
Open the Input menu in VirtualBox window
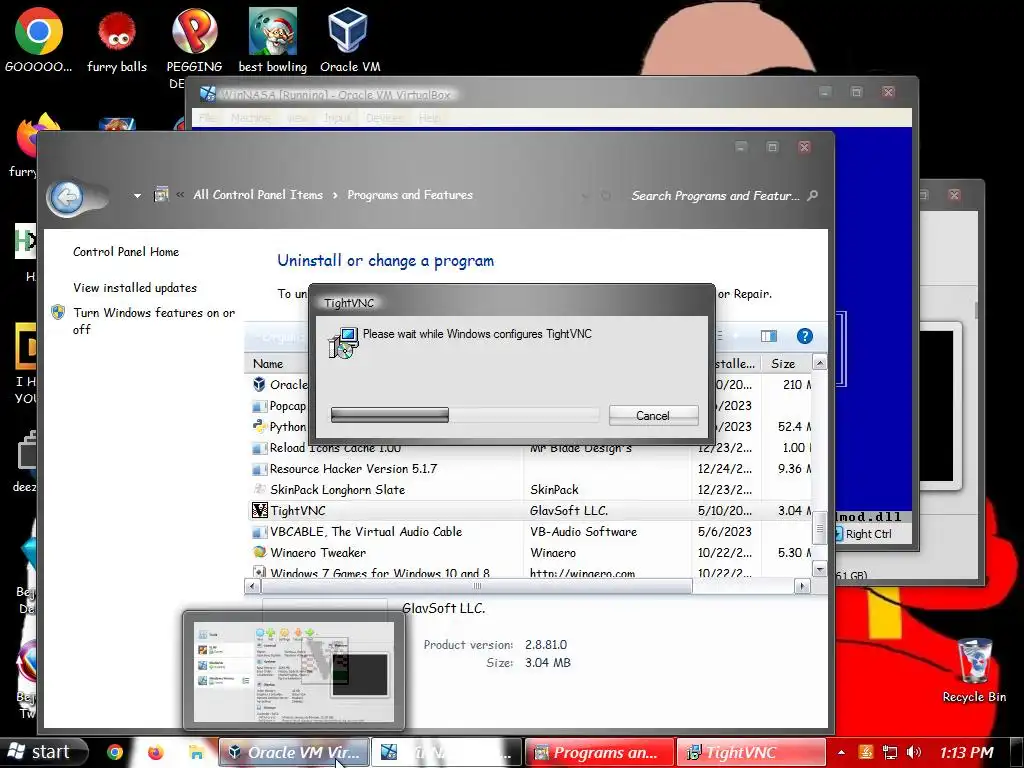click(337, 118)
